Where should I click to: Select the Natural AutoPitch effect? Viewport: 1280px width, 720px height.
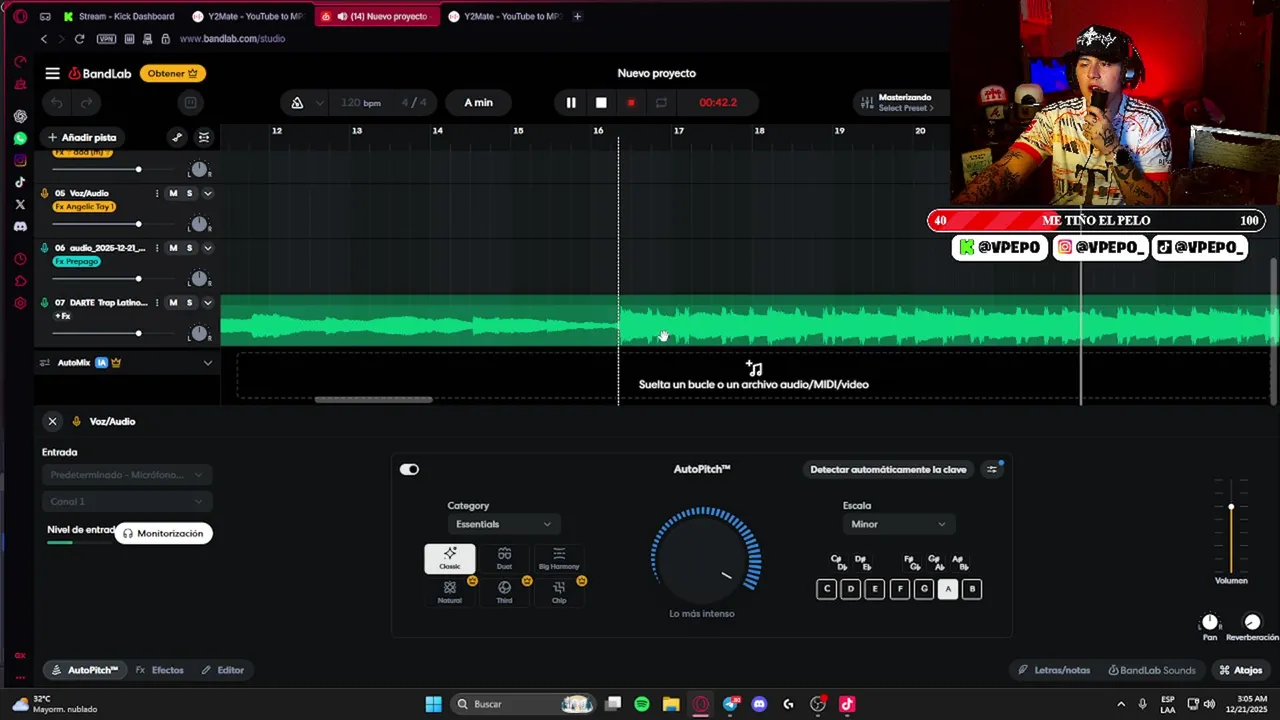450,591
